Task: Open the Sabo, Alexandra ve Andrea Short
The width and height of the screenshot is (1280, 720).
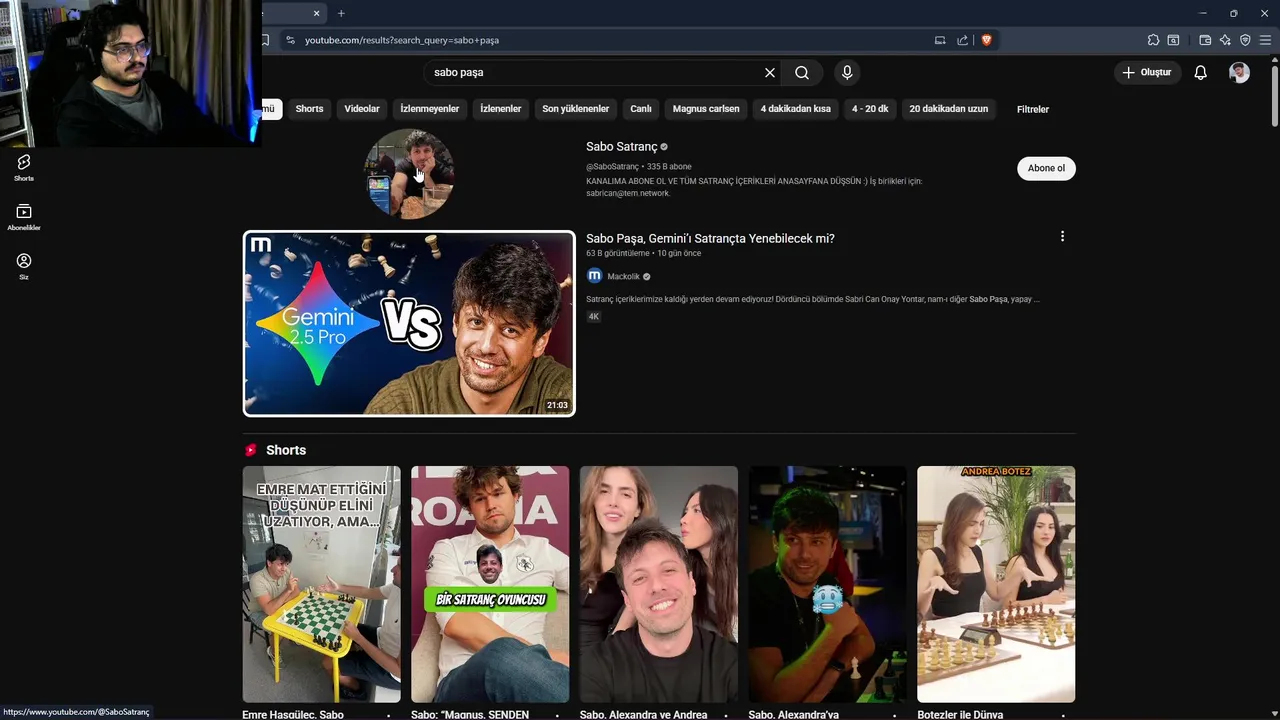Action: pos(659,584)
